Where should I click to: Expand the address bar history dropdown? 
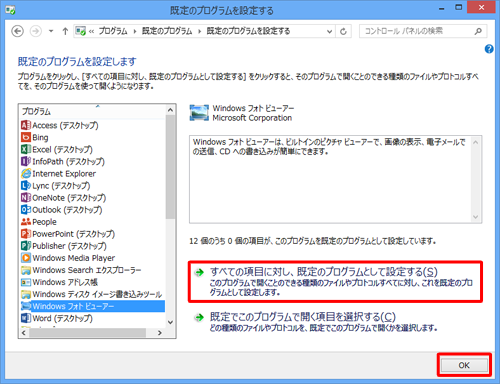click(329, 31)
